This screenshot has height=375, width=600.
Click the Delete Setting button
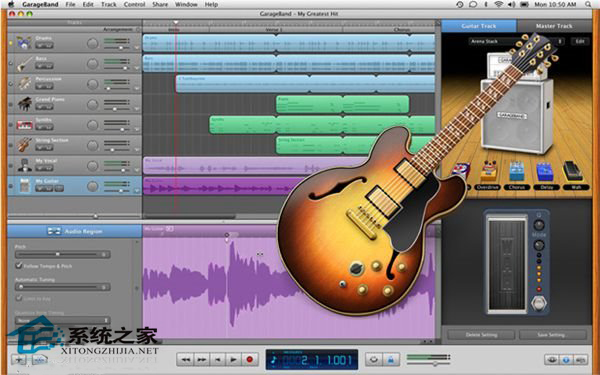pos(481,334)
